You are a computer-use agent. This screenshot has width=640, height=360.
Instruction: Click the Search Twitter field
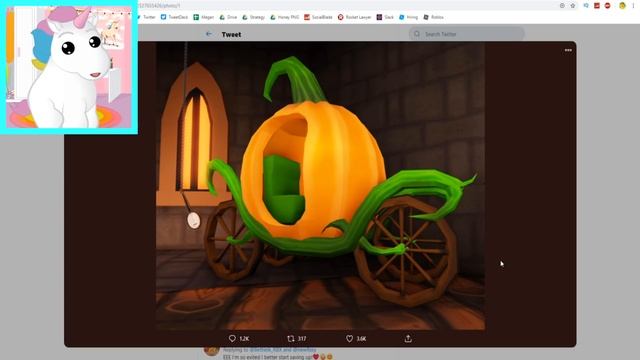(x=467, y=34)
